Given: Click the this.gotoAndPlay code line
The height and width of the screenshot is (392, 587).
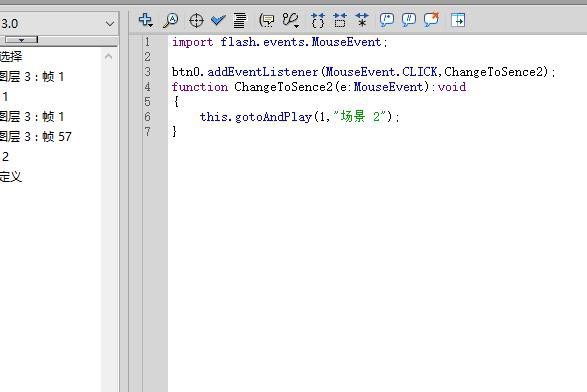Looking at the screenshot, I should click(x=299, y=117).
